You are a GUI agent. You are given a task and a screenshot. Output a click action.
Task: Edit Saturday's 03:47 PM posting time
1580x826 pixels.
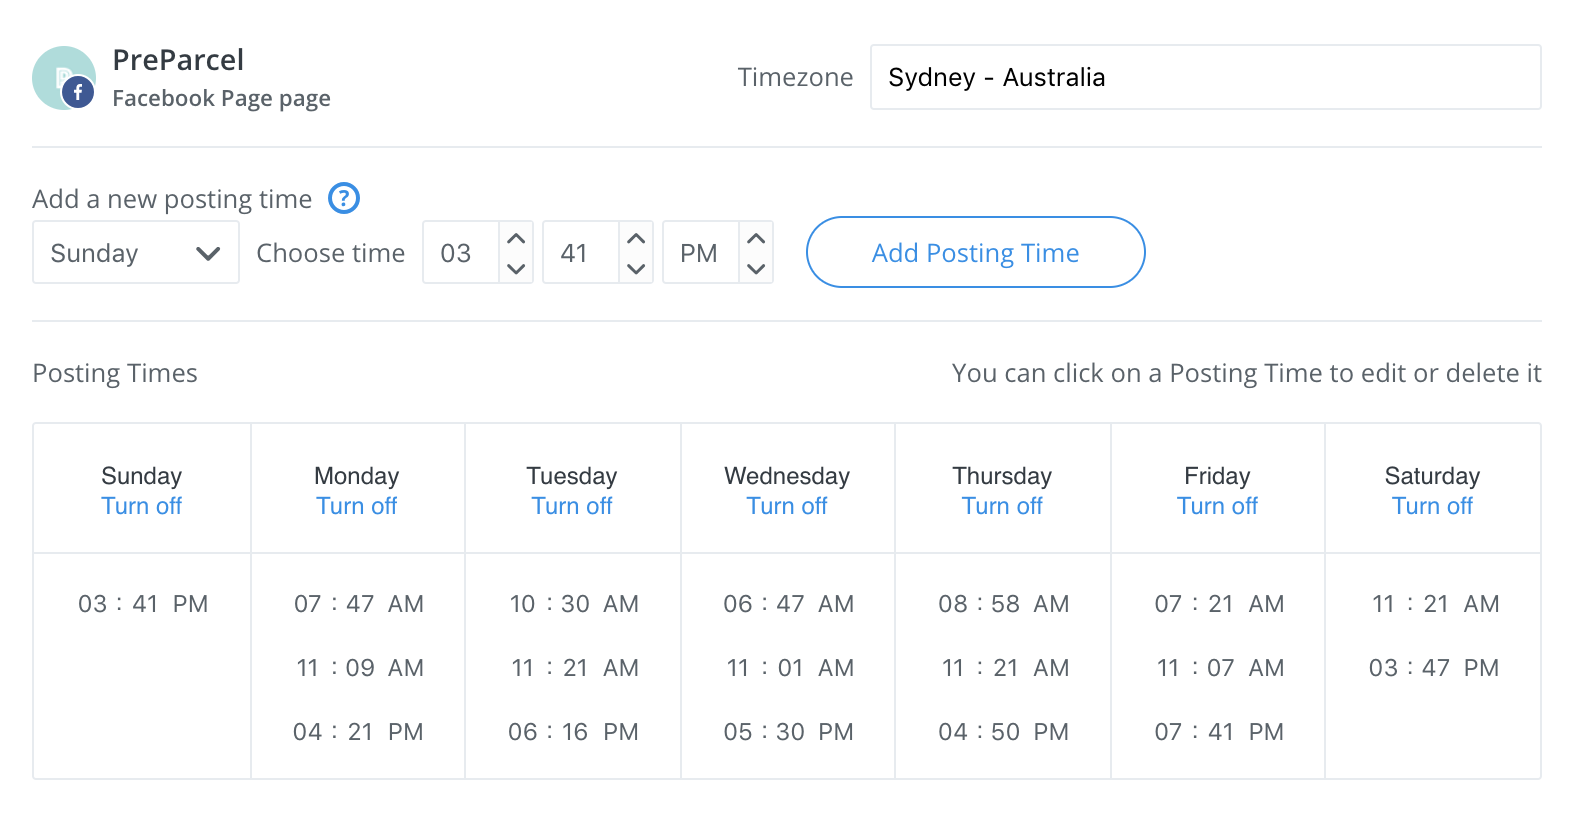point(1433,668)
